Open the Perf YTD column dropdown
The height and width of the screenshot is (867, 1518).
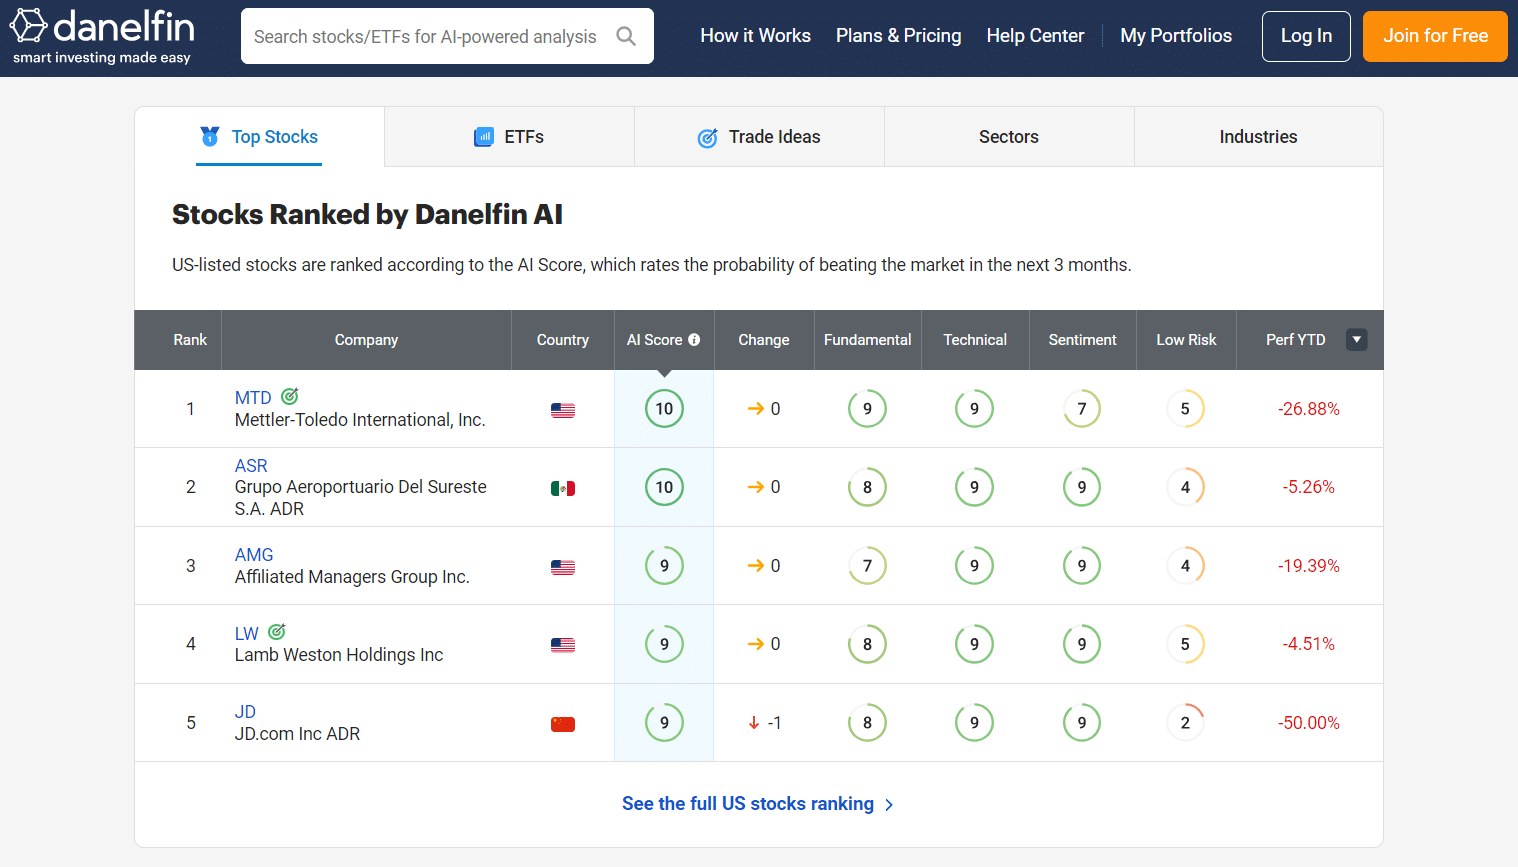coord(1357,340)
